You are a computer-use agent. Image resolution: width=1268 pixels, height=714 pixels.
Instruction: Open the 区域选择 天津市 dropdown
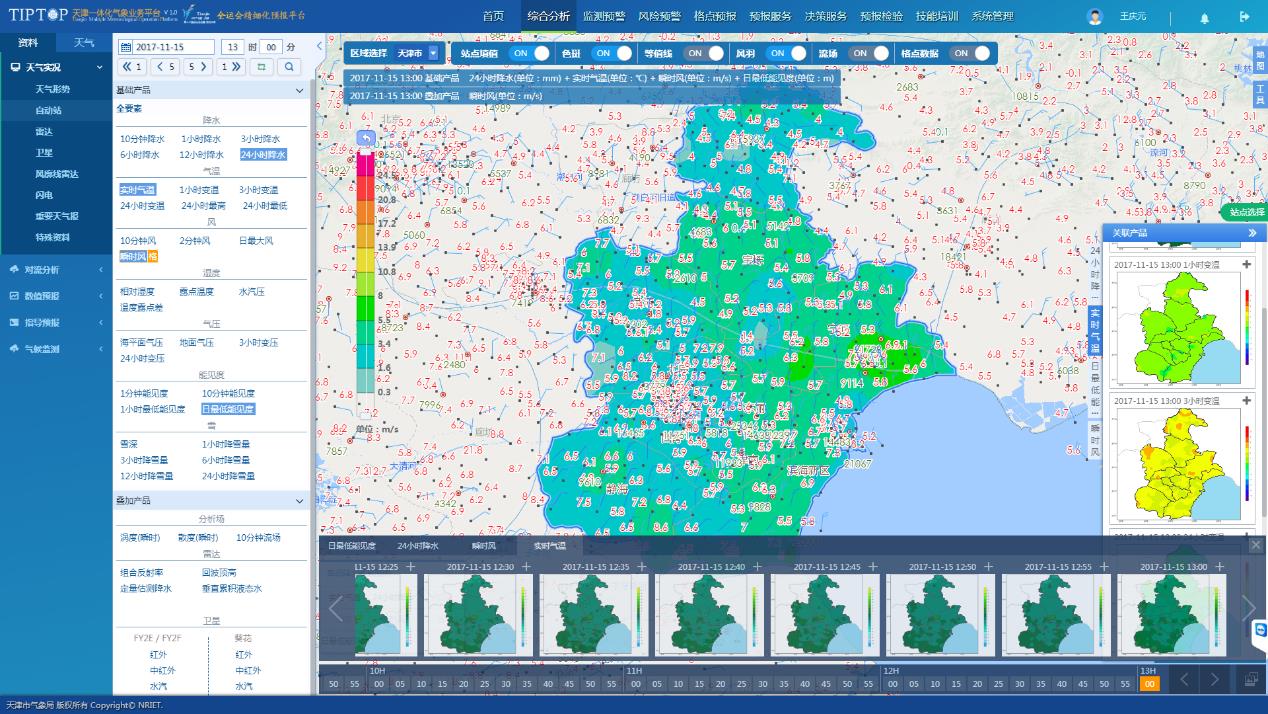(x=433, y=53)
